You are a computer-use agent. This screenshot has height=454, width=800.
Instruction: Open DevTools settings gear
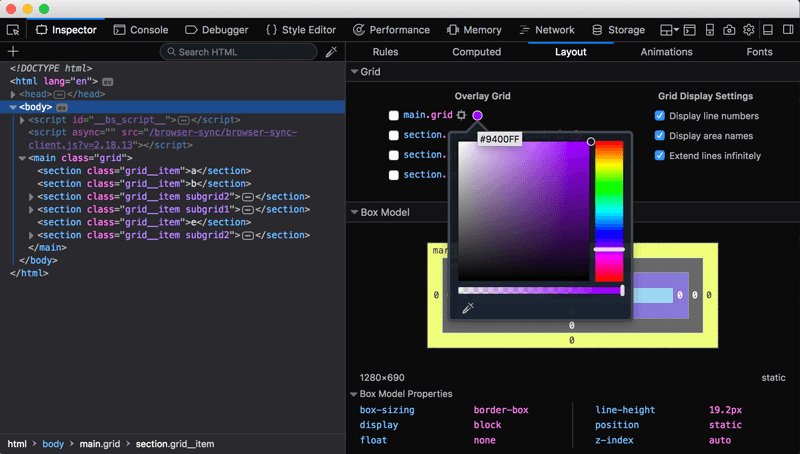(748, 30)
